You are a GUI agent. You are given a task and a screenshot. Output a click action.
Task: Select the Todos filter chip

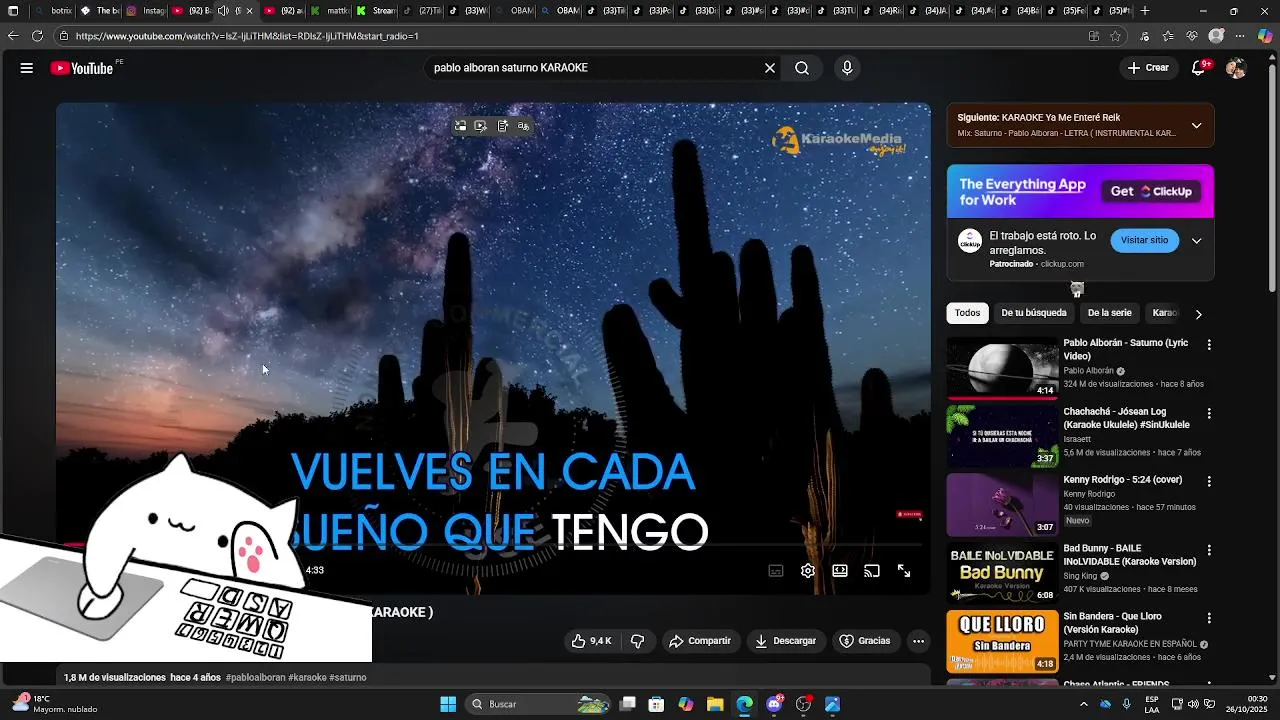967,313
